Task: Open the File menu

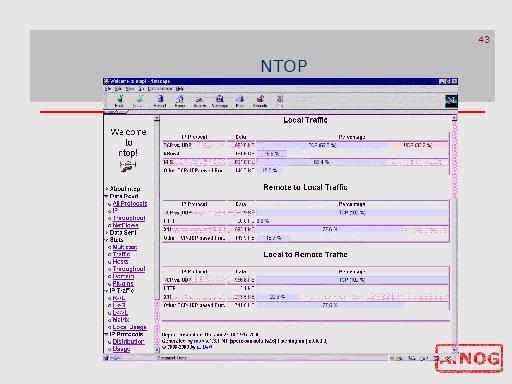Action: click(108, 89)
